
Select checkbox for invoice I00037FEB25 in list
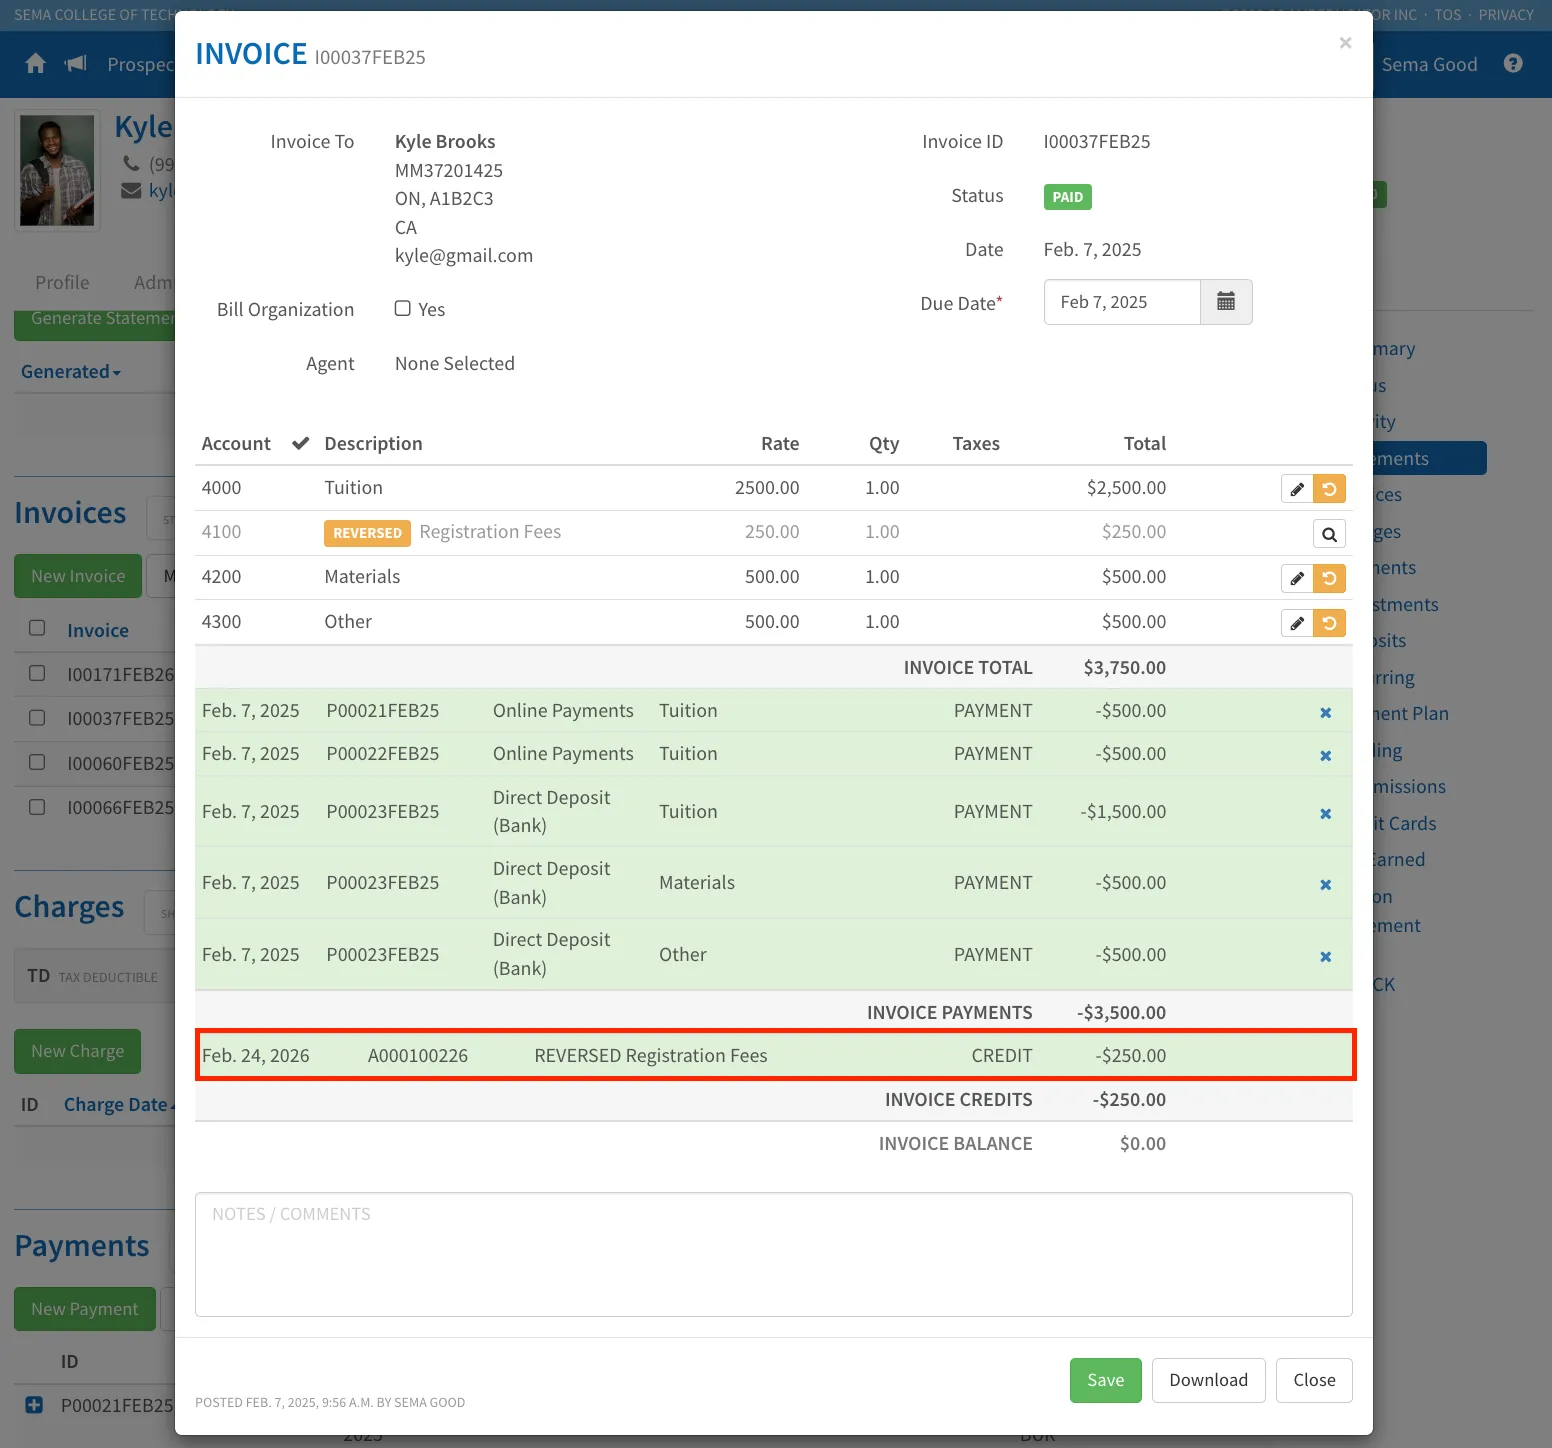(x=37, y=717)
